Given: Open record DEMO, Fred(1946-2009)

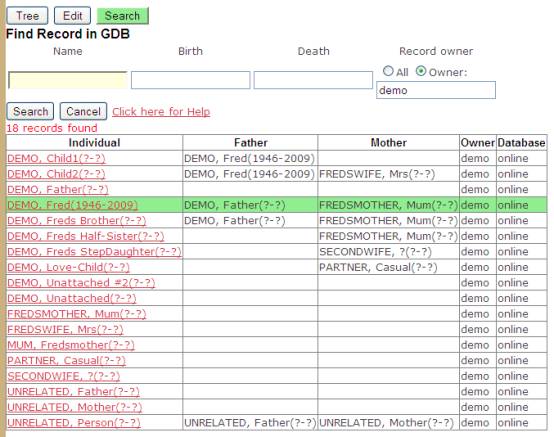Looking at the screenshot, I should click(x=72, y=205).
